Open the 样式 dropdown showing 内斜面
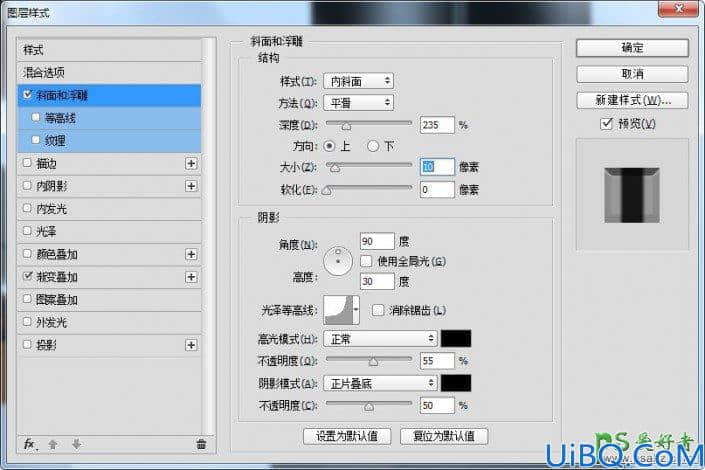Viewport: 705px width, 470px height. [358, 81]
